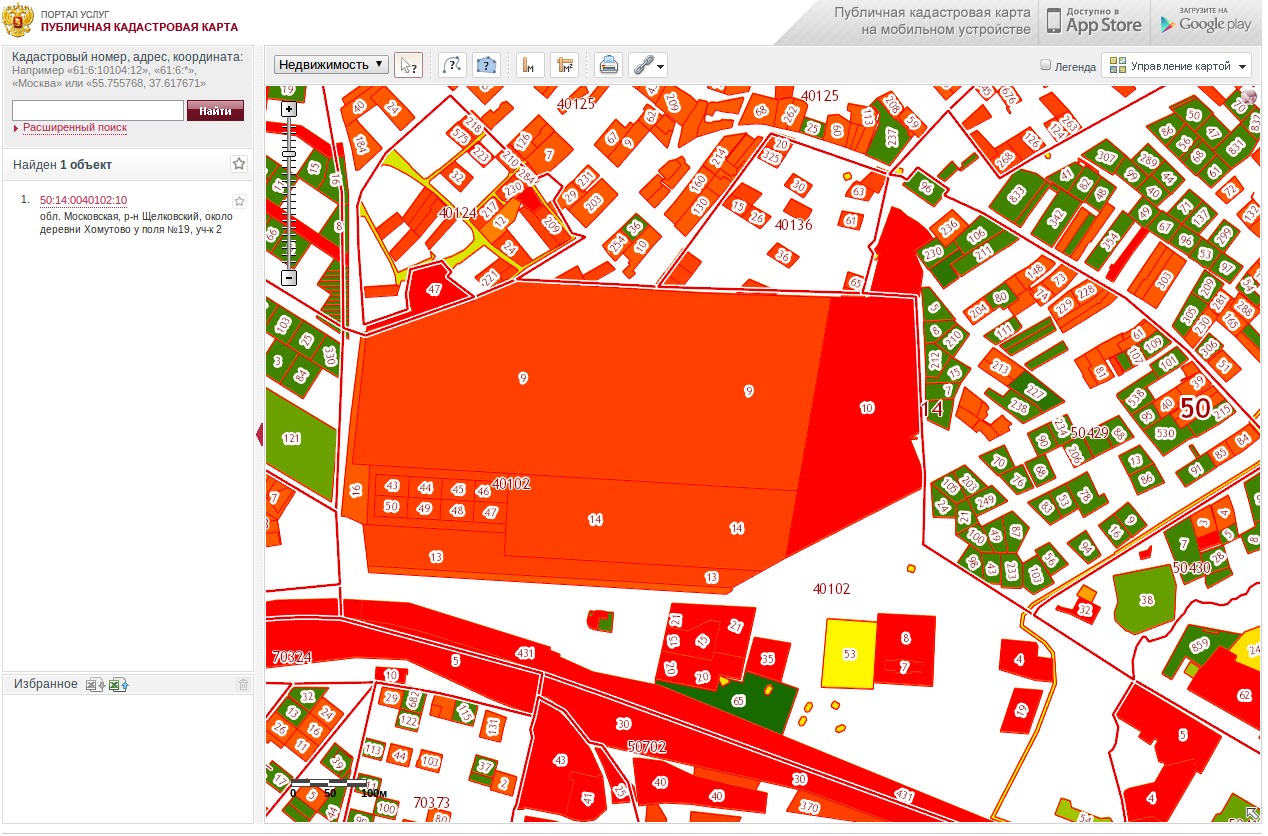This screenshot has width=1268, height=836.
Task: Star the result 50:14:0040102:10
Action: pyautogui.click(x=239, y=201)
